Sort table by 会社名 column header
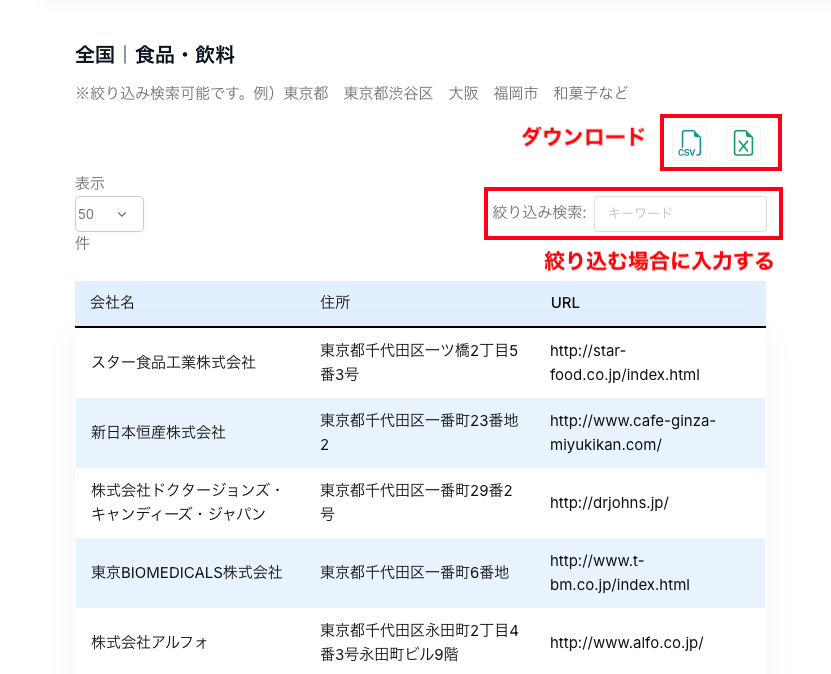The height and width of the screenshot is (674, 831). (113, 303)
